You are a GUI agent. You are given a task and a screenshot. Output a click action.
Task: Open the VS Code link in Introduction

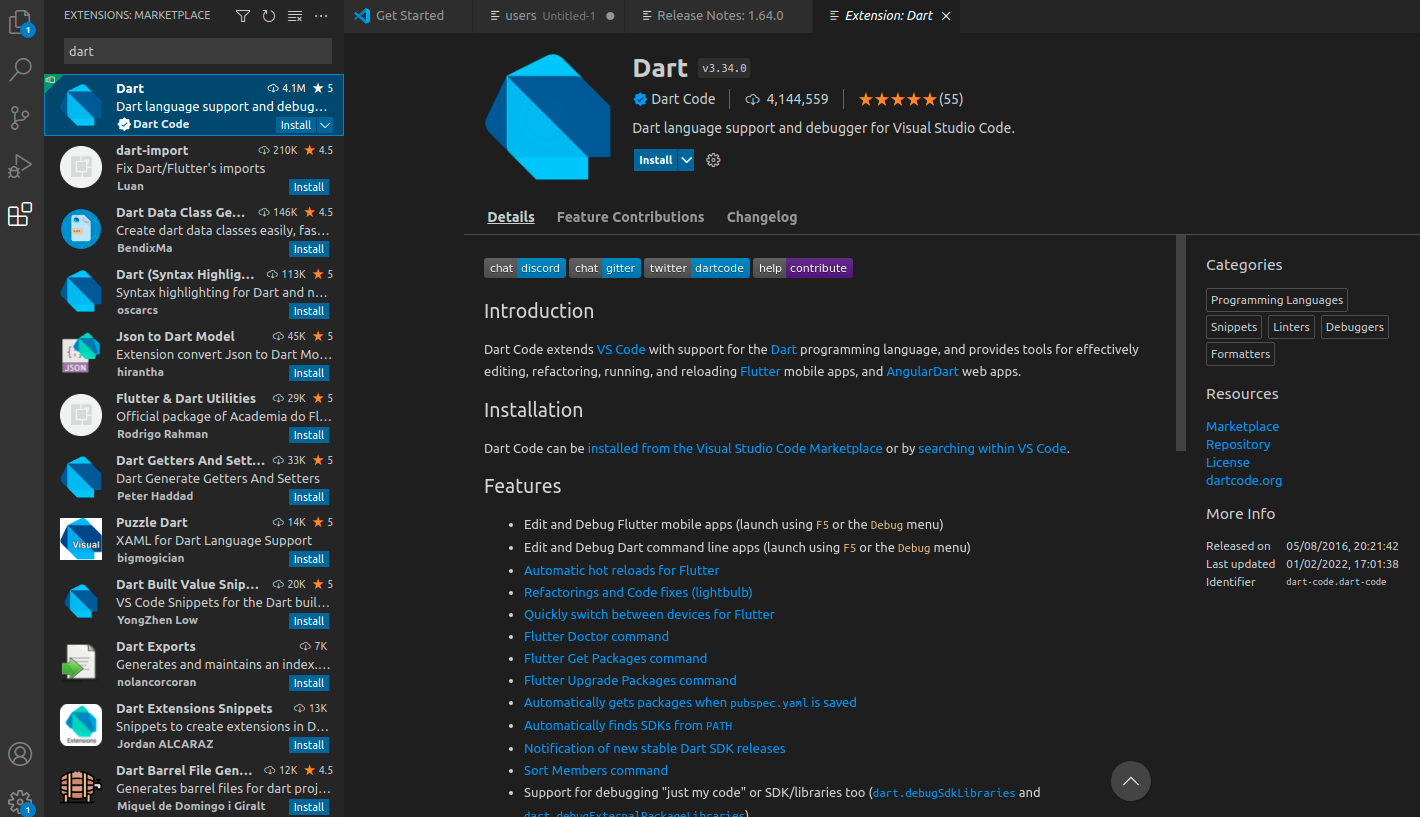click(621, 349)
